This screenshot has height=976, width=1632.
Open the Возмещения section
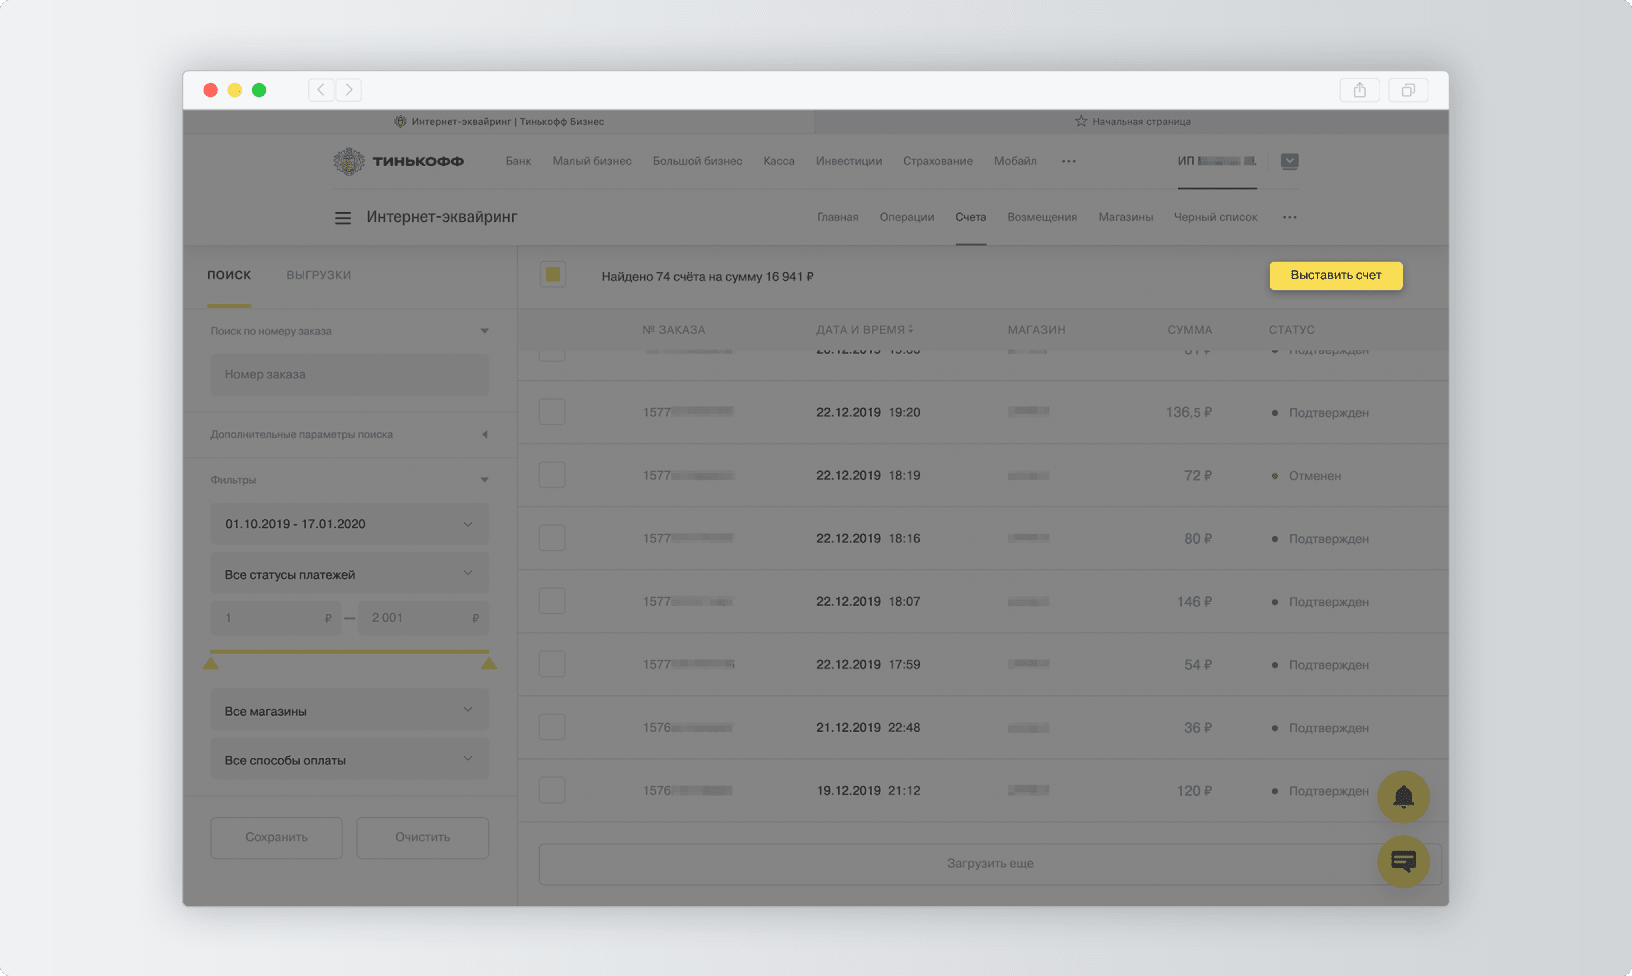point(1042,217)
